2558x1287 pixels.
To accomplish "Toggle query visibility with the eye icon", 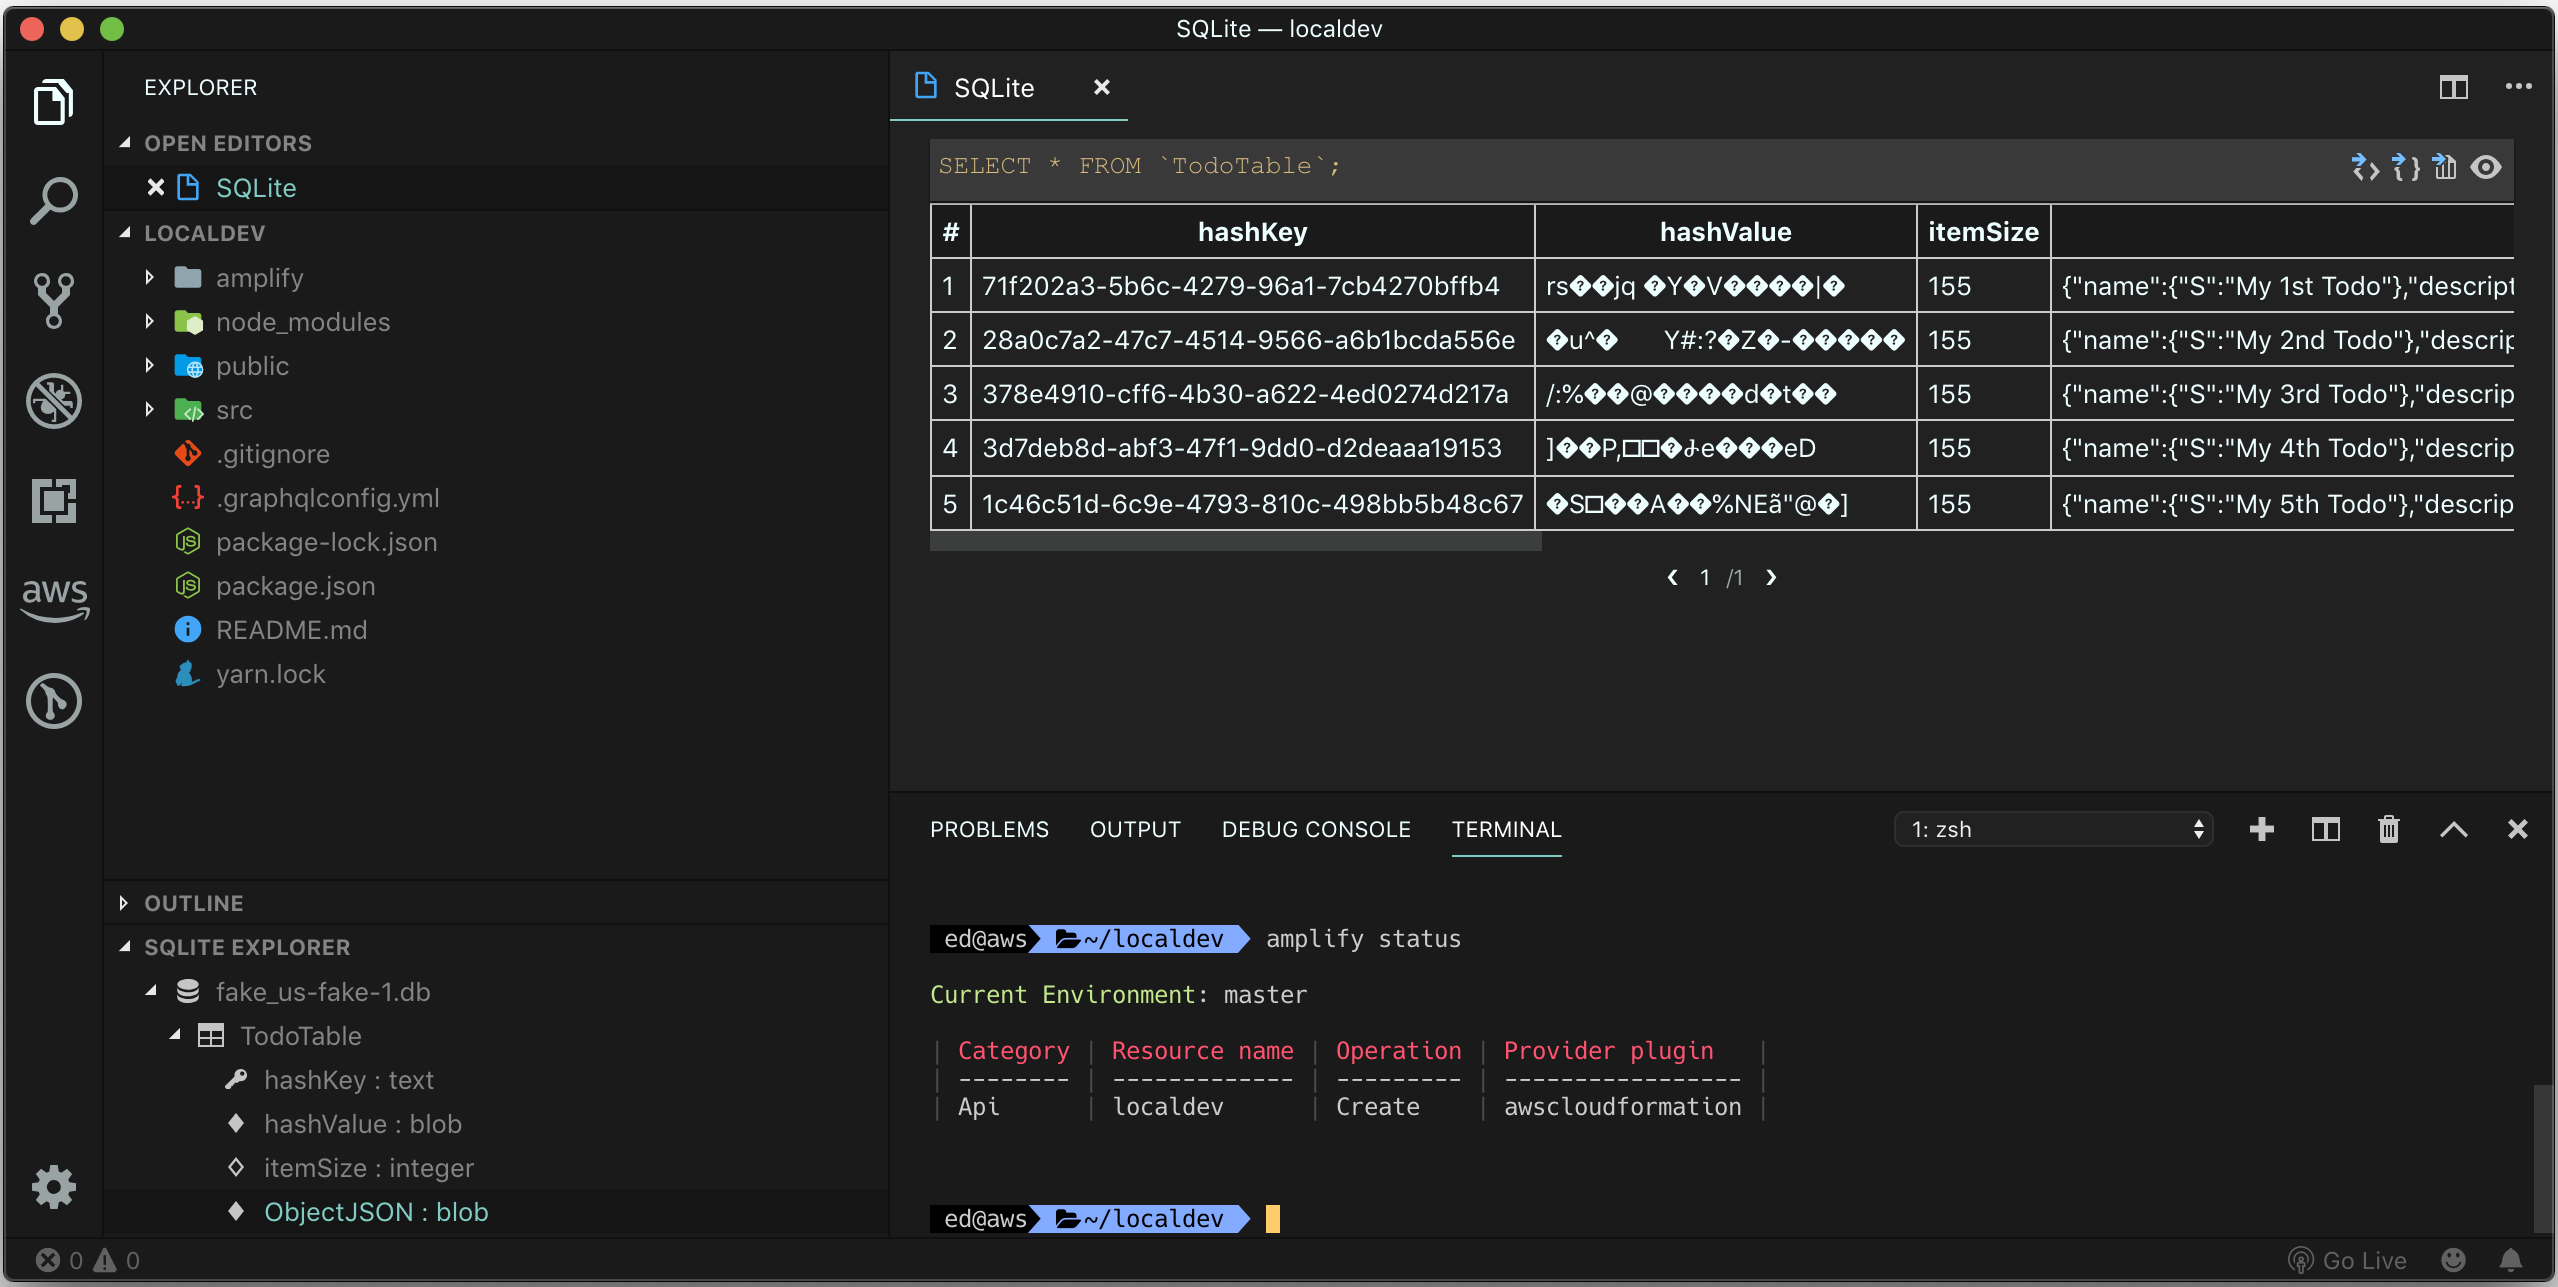I will (2485, 167).
